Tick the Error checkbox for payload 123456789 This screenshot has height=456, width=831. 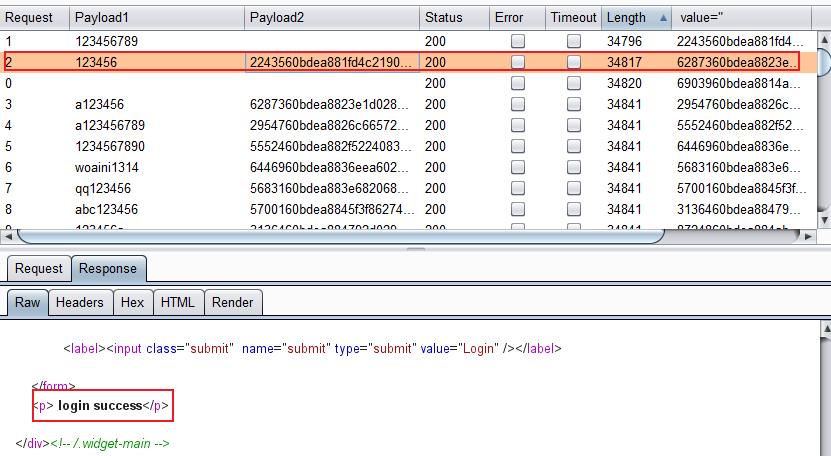(517, 41)
